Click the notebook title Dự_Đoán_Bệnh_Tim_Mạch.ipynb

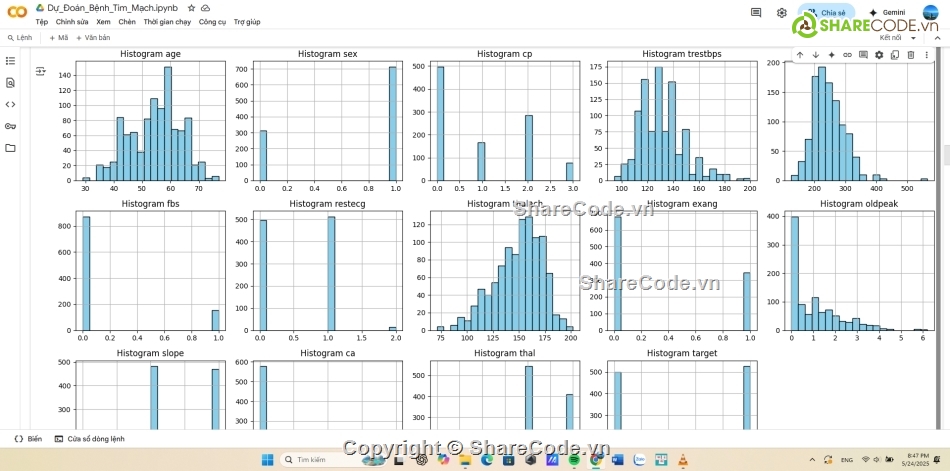113,8
